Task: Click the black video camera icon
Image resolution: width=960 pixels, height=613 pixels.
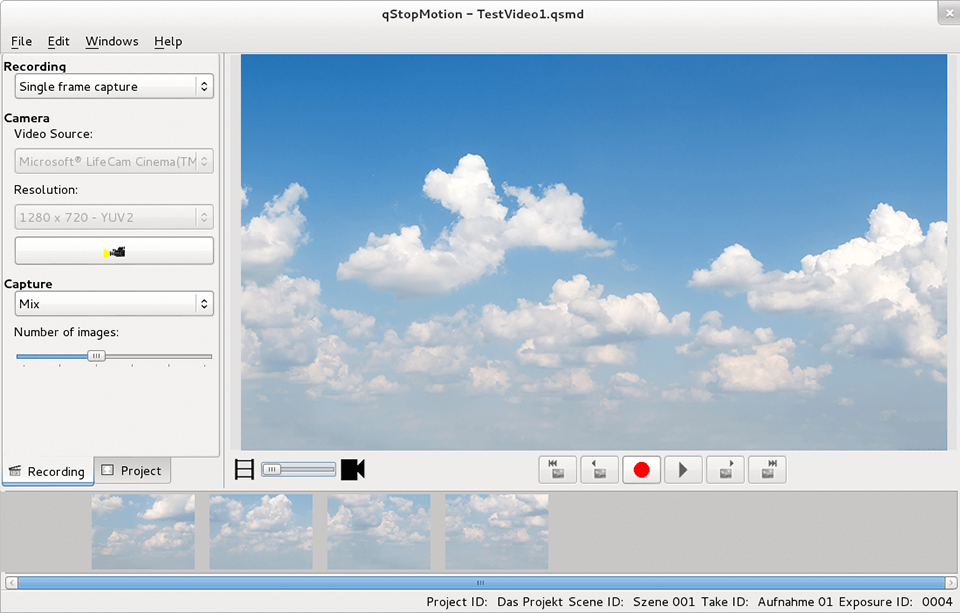Action: click(x=353, y=470)
